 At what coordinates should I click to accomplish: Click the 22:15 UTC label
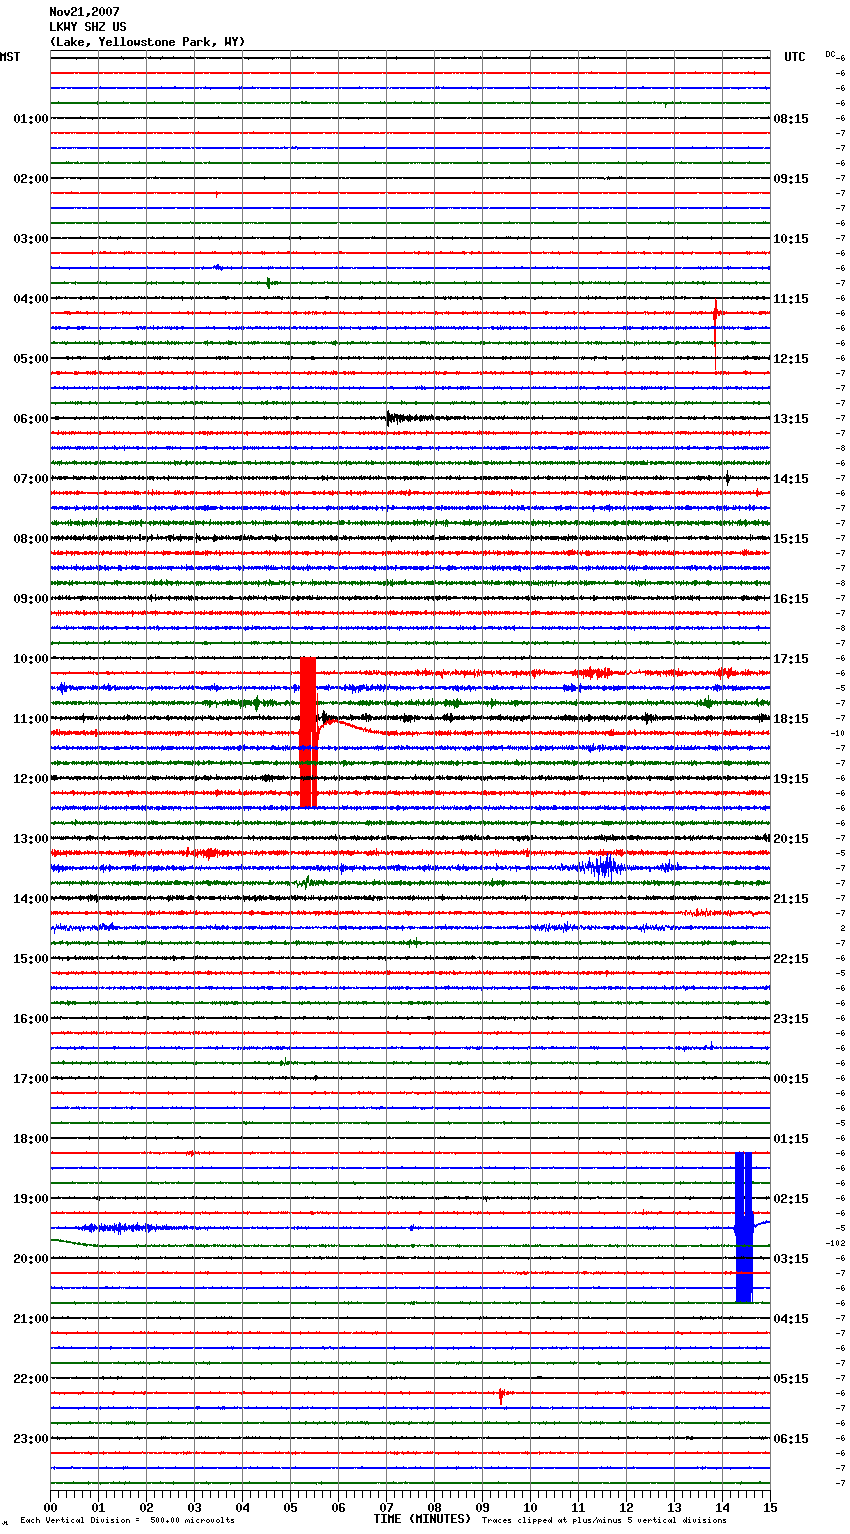click(x=791, y=959)
